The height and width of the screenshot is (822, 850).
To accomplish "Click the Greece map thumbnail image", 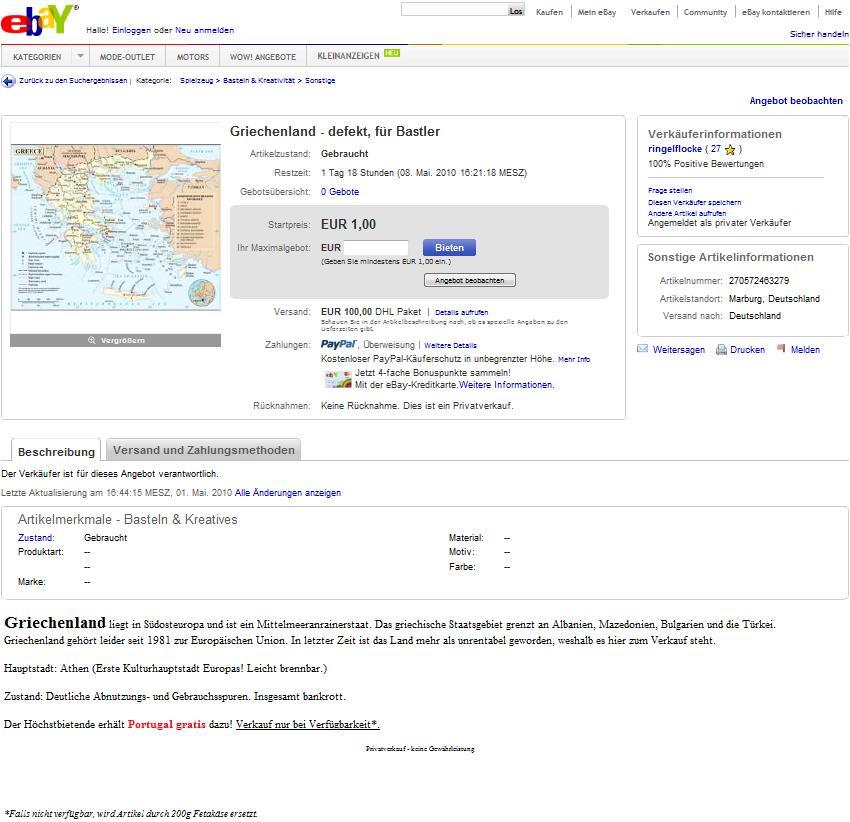I will coord(115,227).
